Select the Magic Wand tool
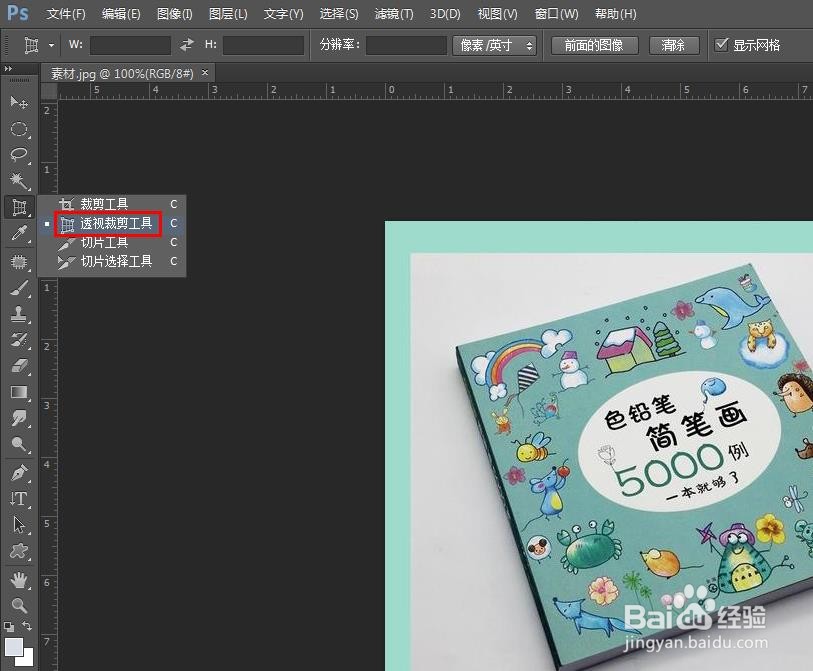 [x=19, y=181]
